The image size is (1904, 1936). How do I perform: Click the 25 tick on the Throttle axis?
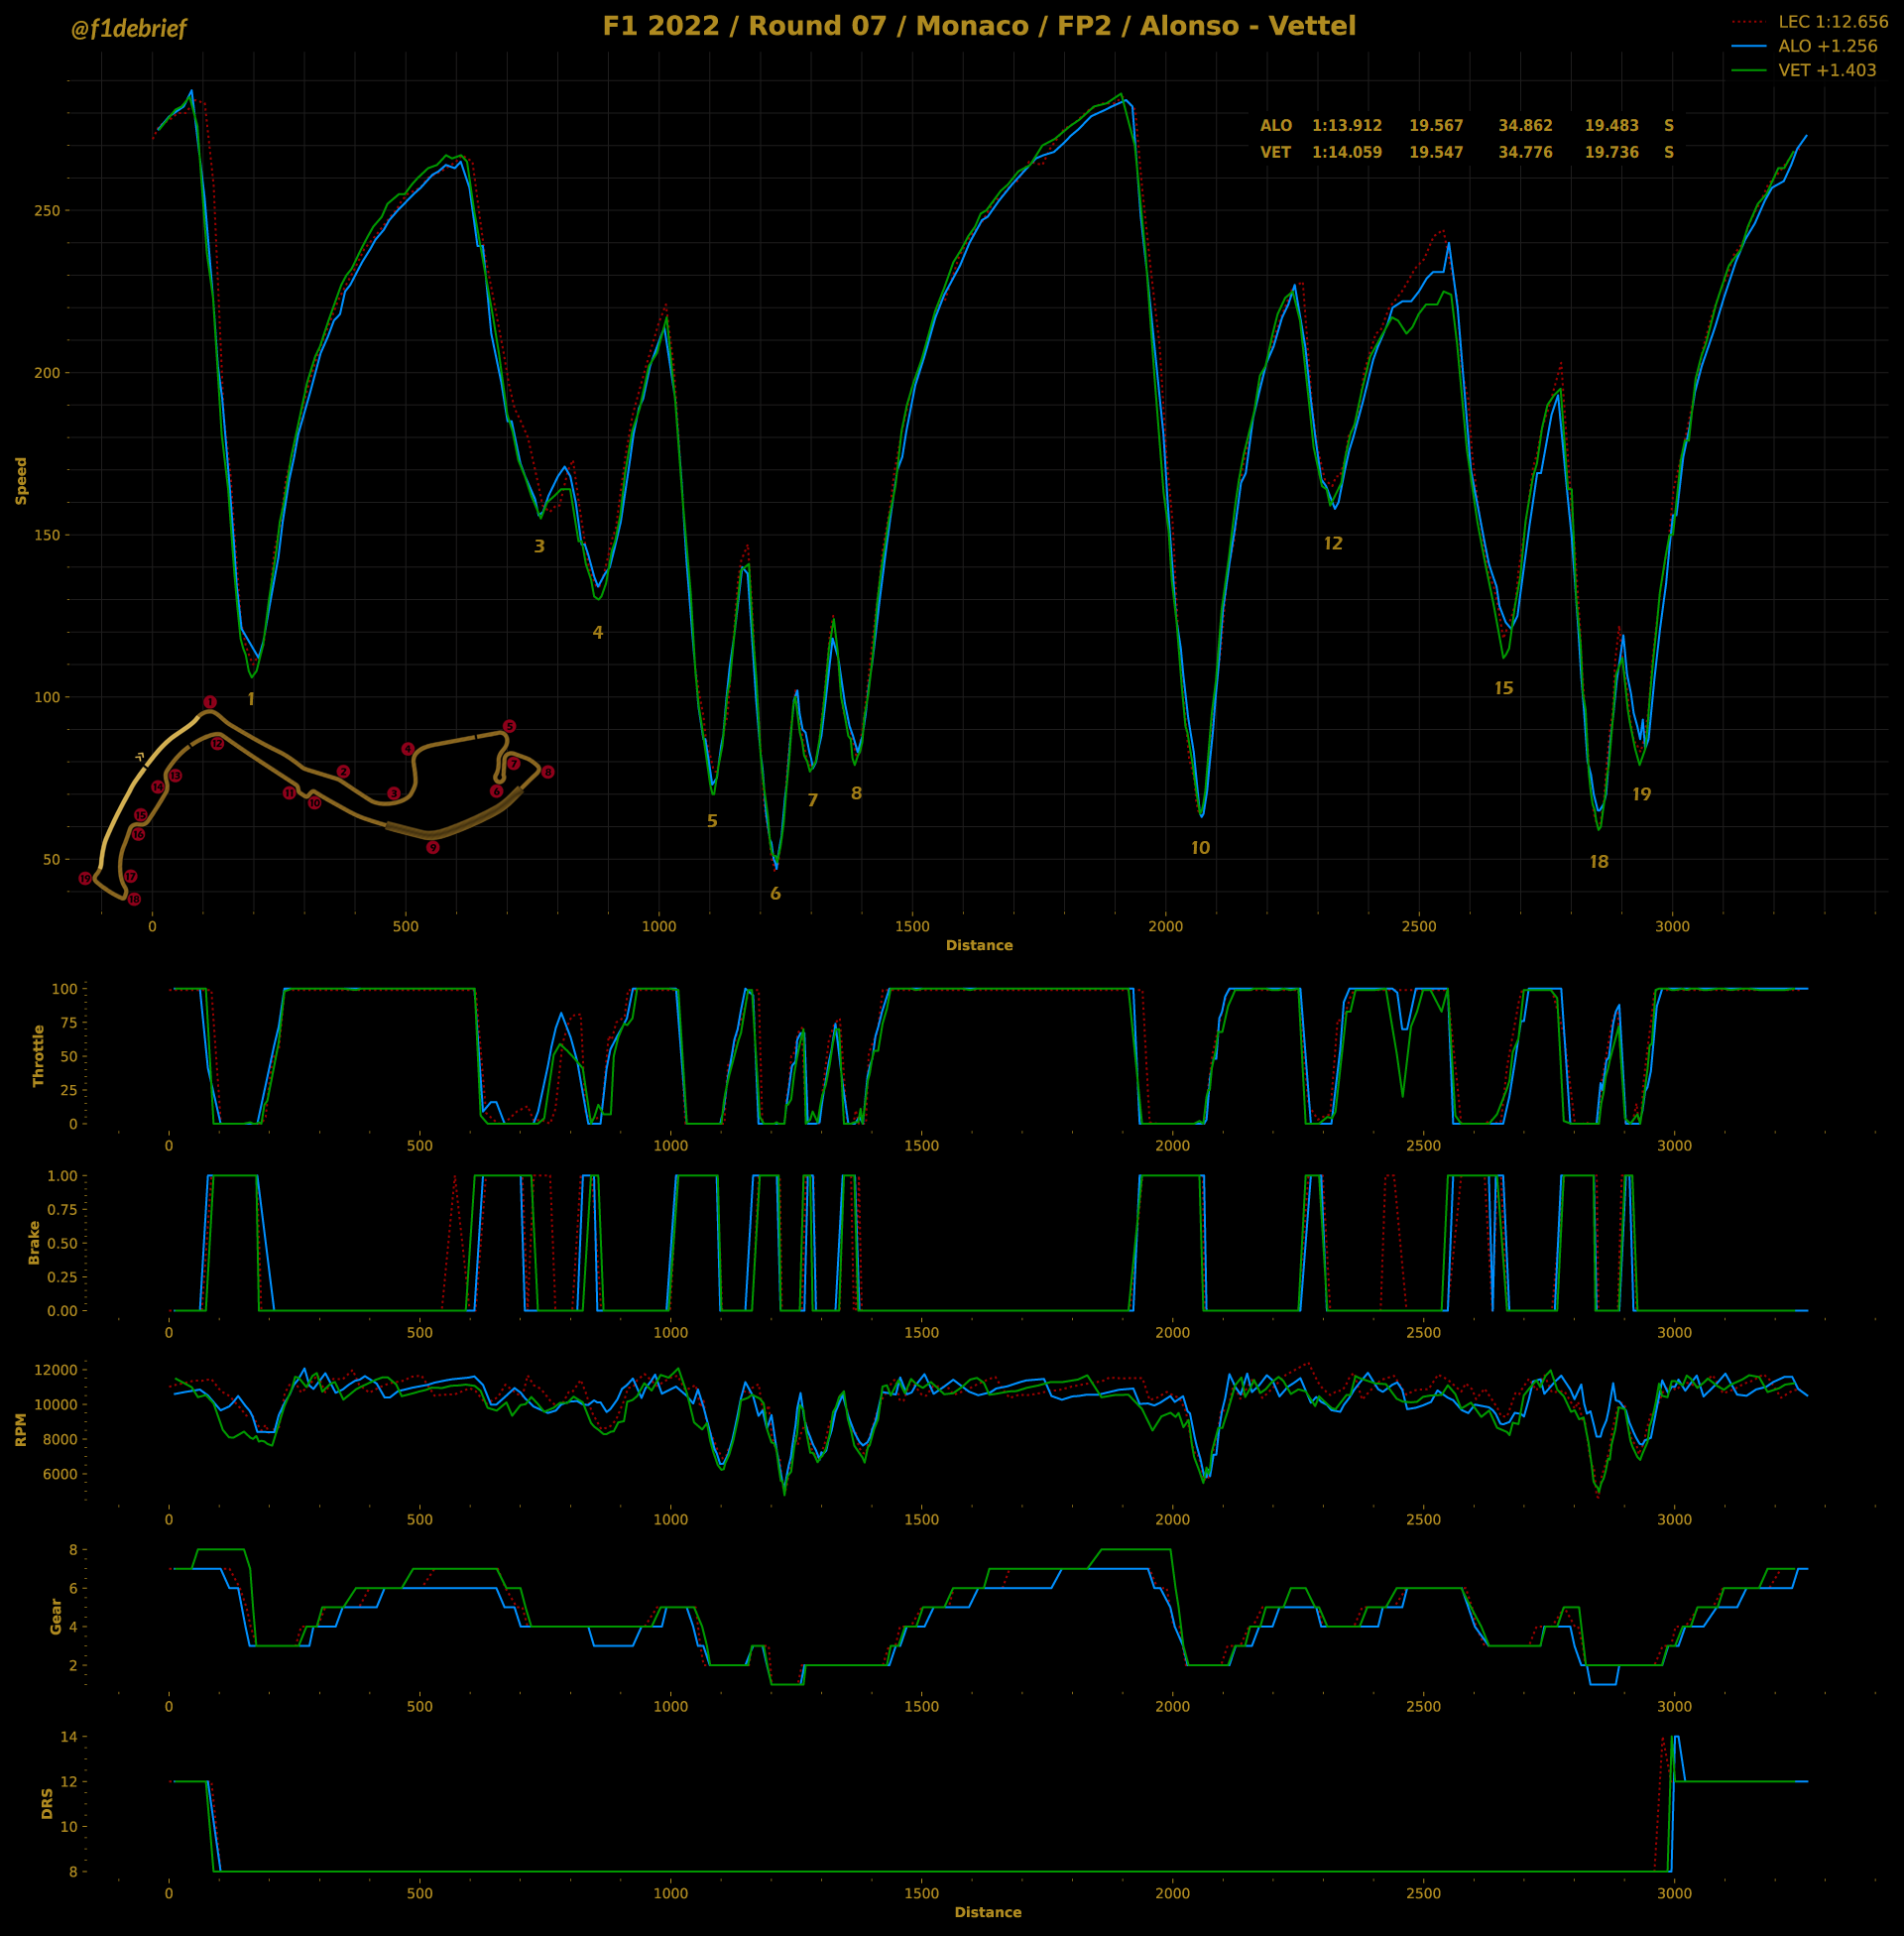click(68, 1090)
